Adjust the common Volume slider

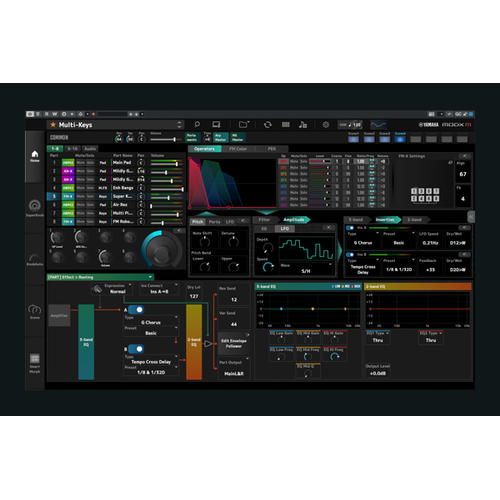click(x=165, y=139)
